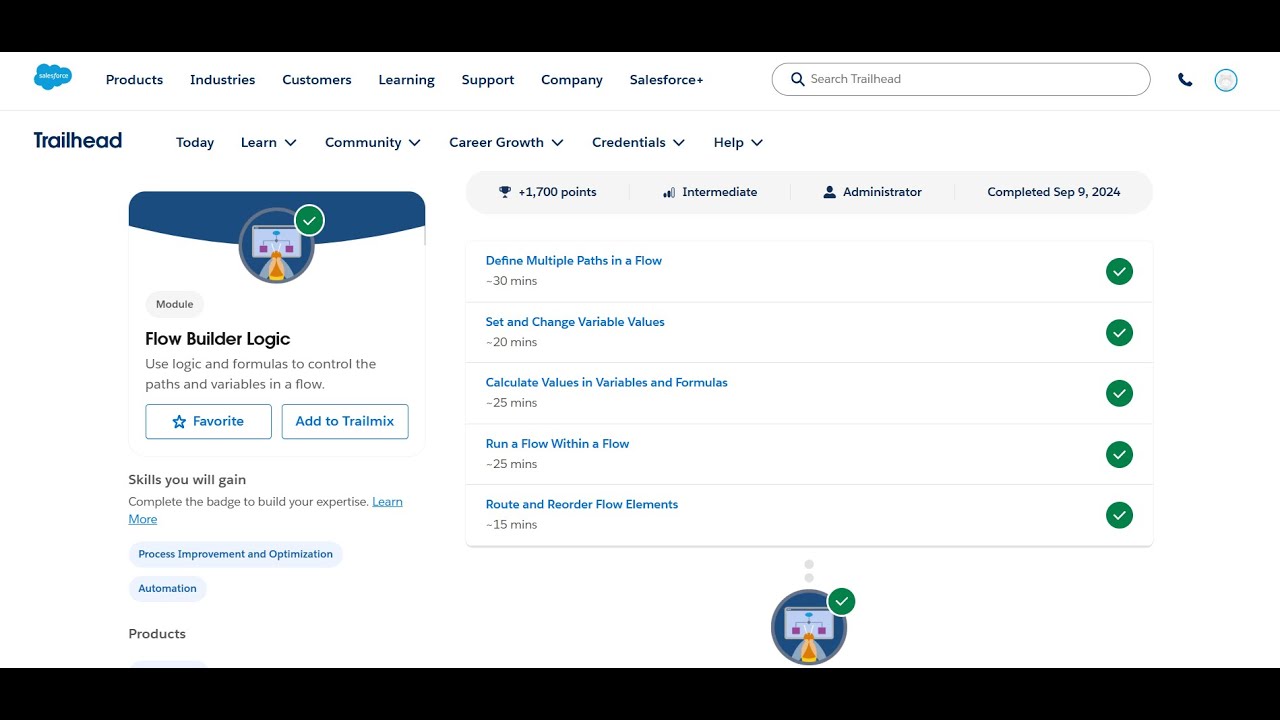1280x720 pixels.
Task: Focus the Search Trailhead field
Action: coord(961,79)
